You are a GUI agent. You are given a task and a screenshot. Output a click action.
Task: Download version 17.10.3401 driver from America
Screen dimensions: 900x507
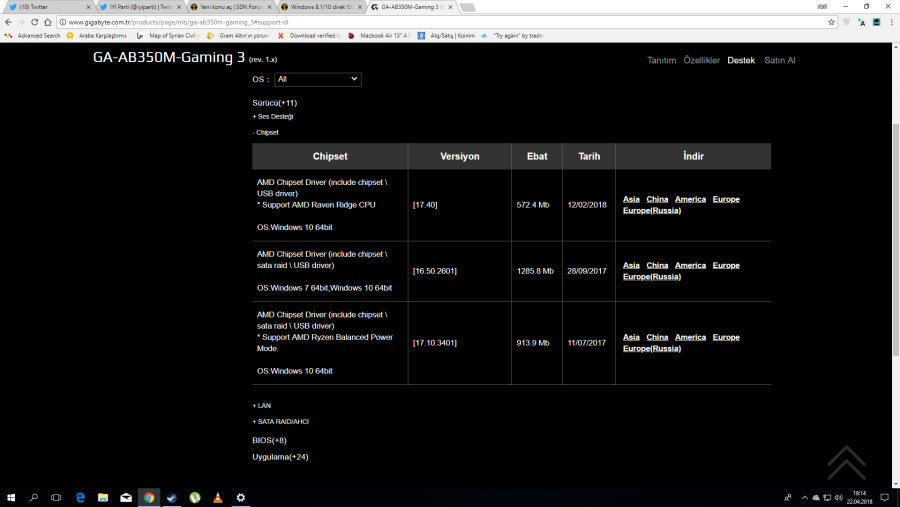click(690, 337)
